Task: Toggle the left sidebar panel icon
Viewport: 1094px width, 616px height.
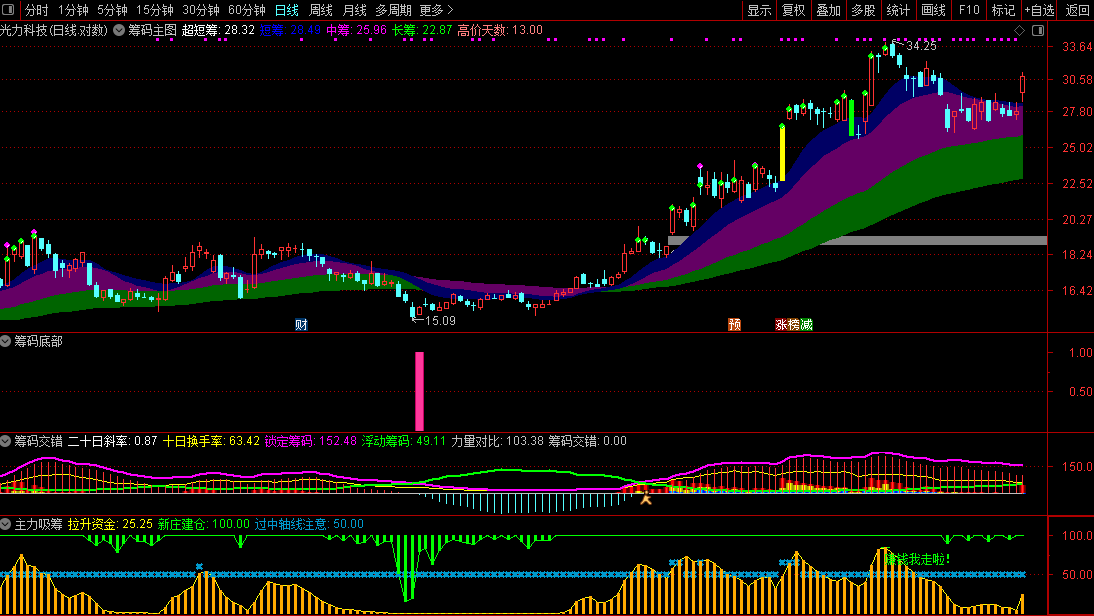Action: pyautogui.click(x=10, y=10)
